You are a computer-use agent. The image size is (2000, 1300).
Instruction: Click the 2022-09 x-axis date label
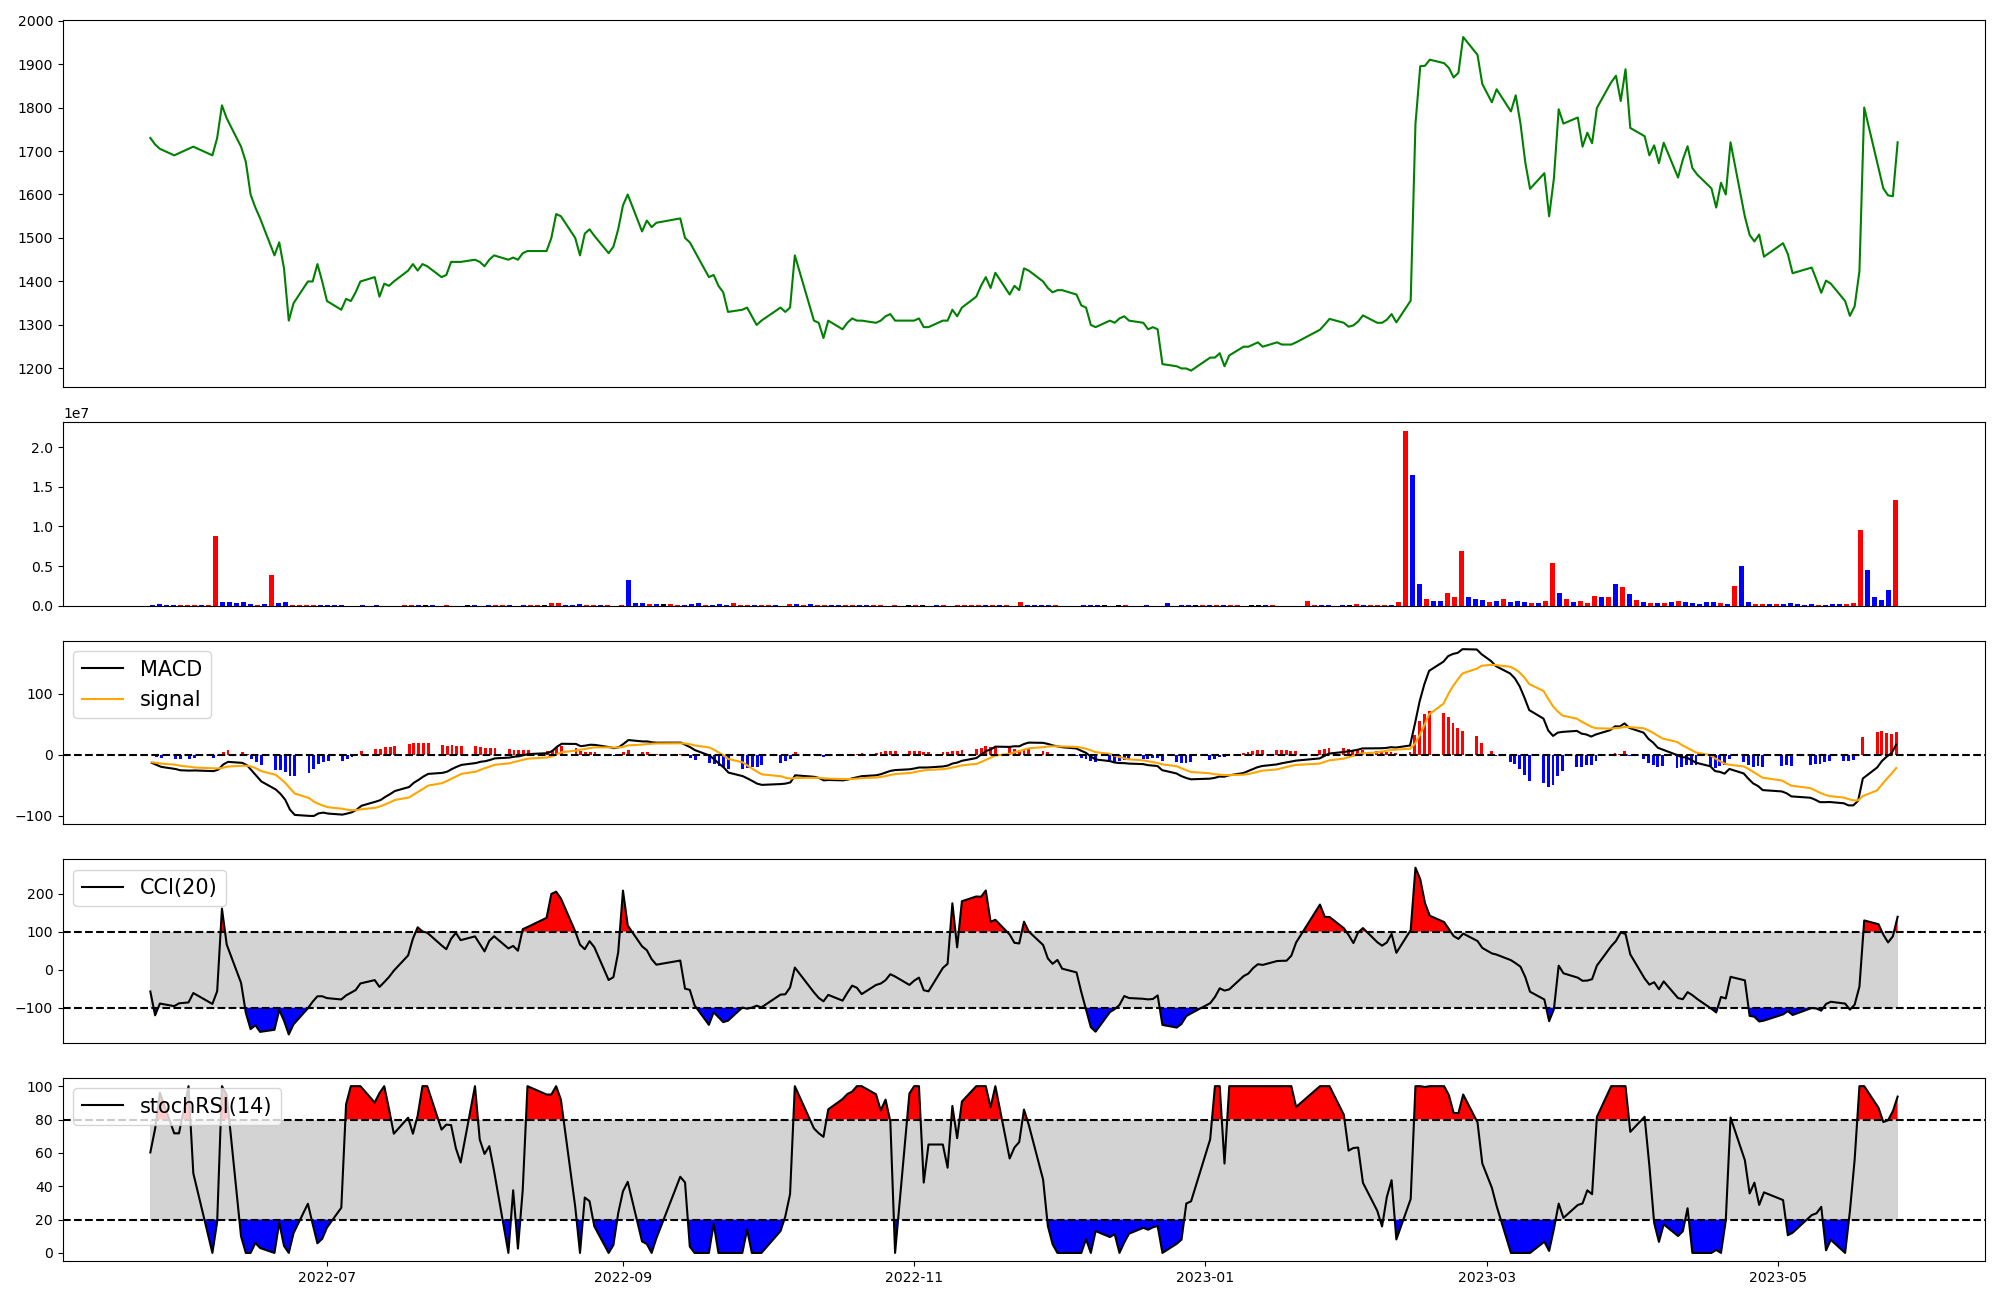tap(623, 1277)
